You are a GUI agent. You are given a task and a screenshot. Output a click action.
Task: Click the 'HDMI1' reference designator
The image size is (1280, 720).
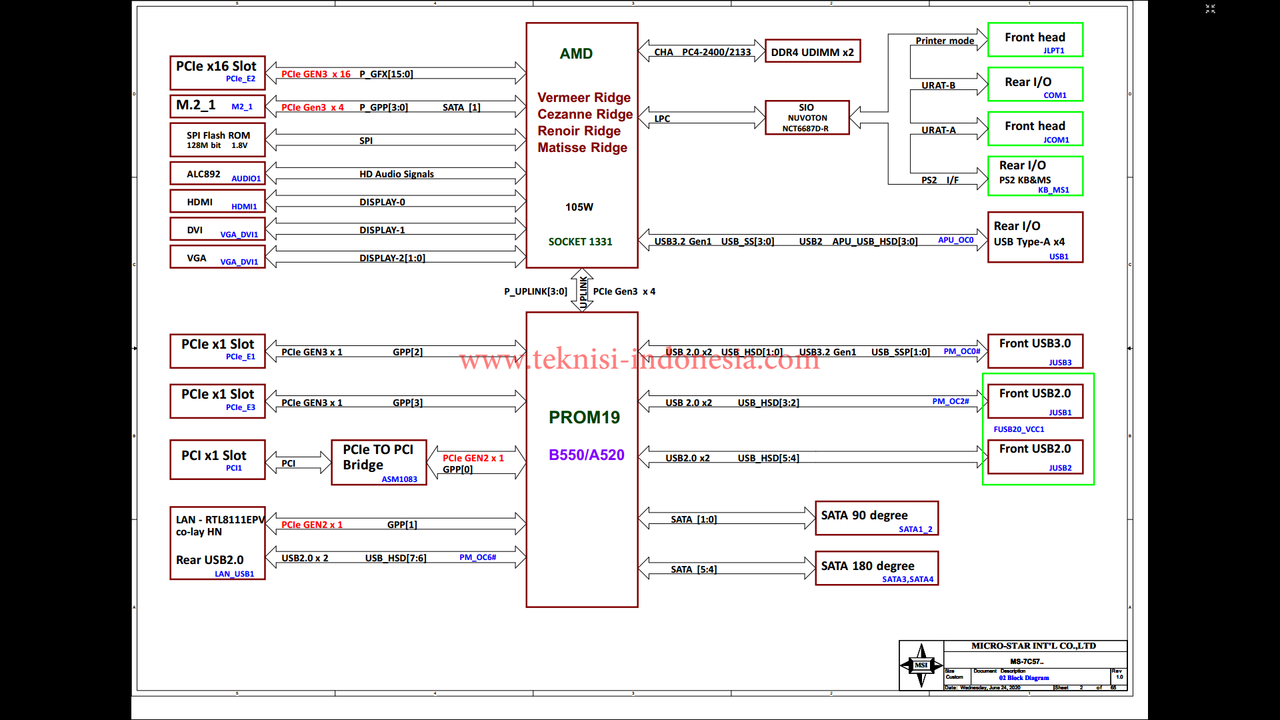pos(244,207)
